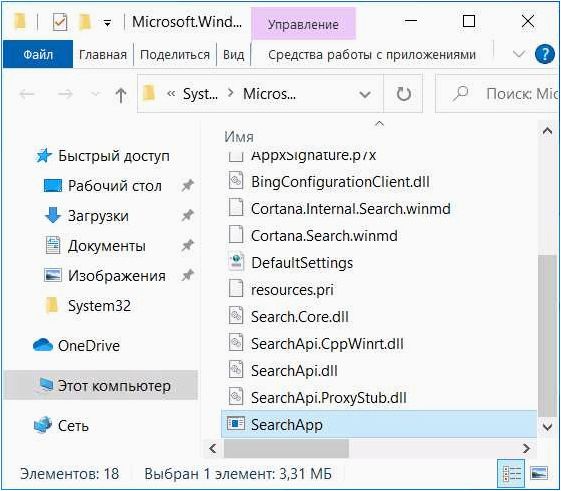This screenshot has width=561, height=491.
Task: Click the vertical scrollbar thumb
Action: (547, 336)
